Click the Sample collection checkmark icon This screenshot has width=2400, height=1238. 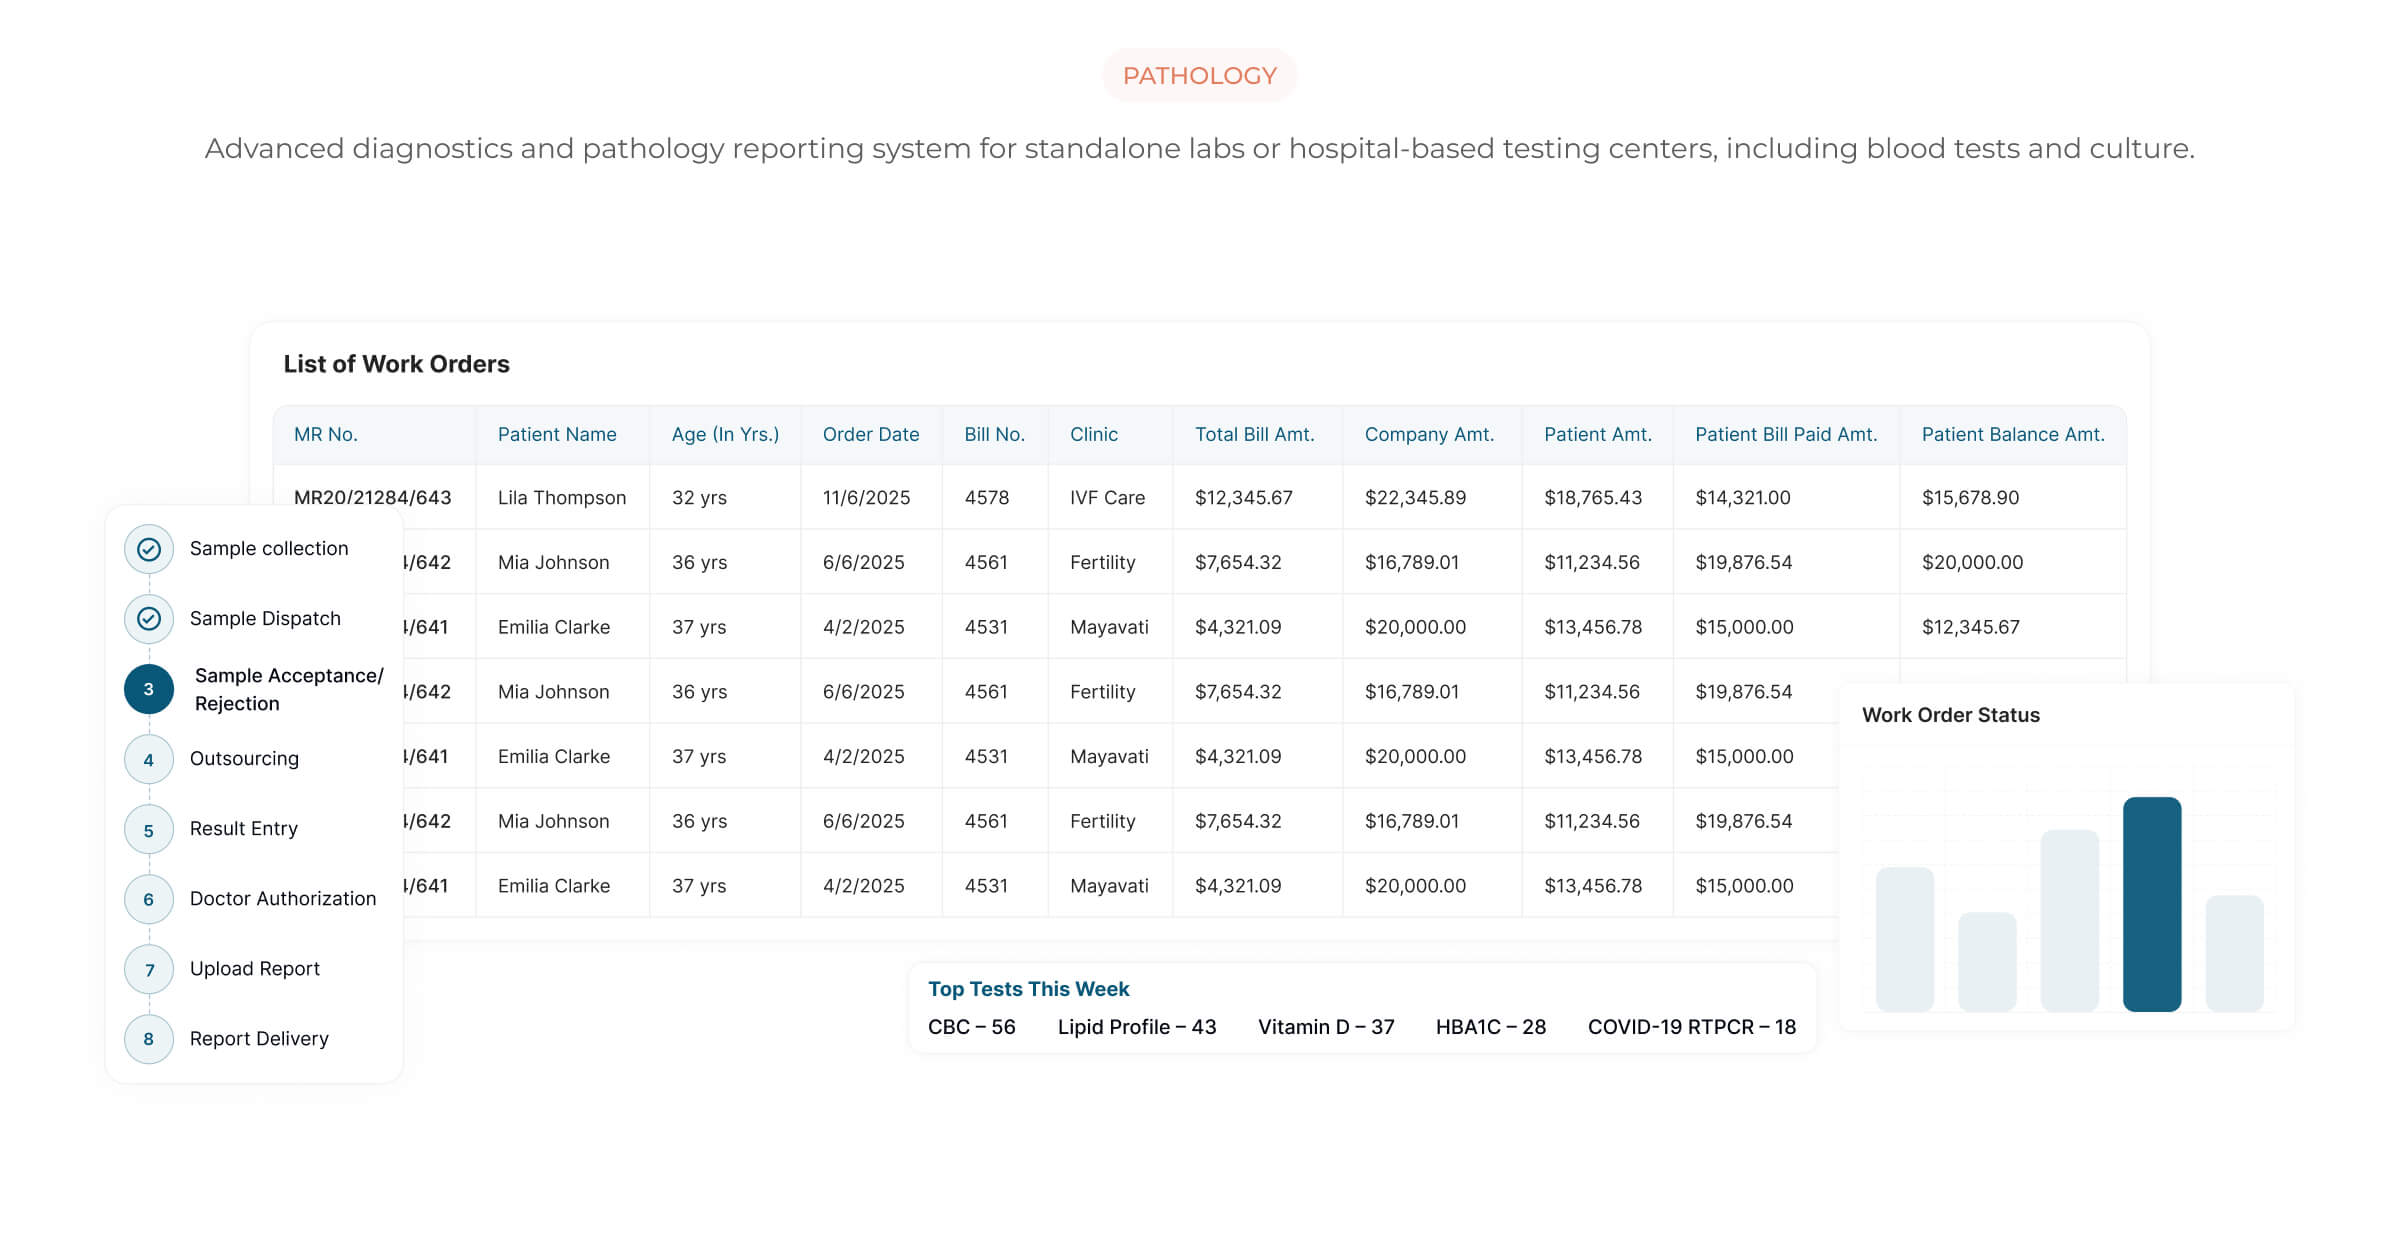coord(149,549)
